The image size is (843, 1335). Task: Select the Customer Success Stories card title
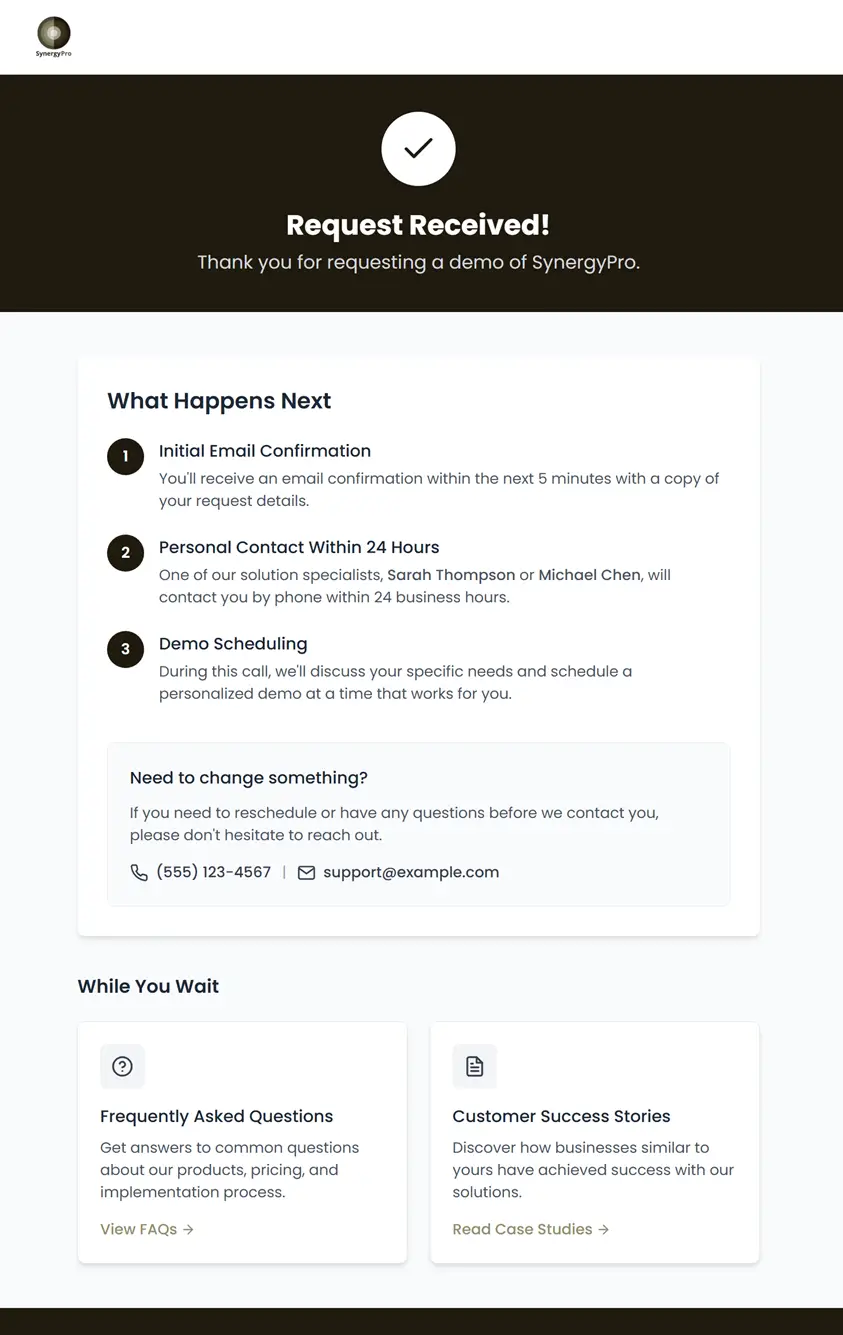(561, 1116)
